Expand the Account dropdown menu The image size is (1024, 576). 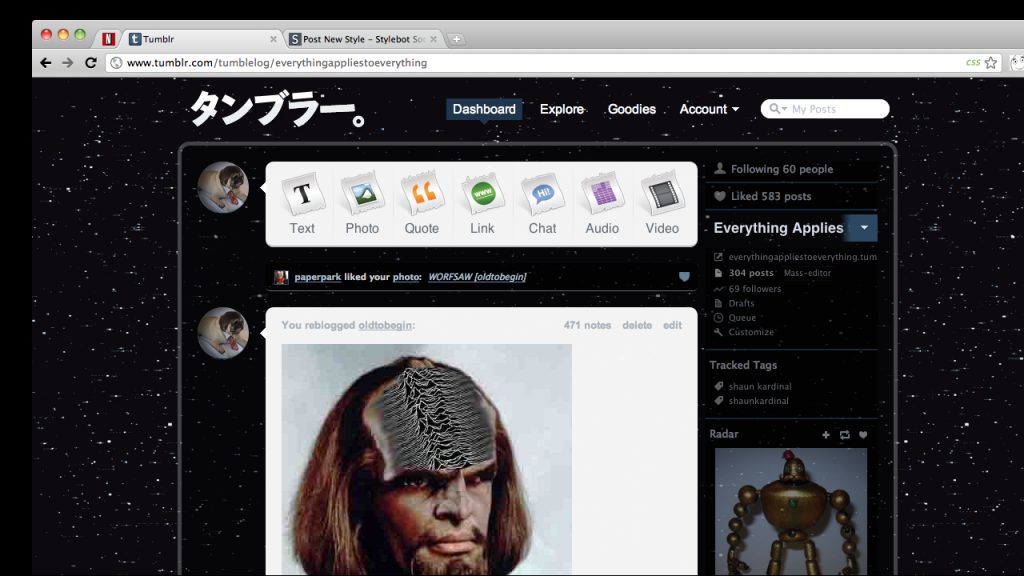click(x=709, y=109)
